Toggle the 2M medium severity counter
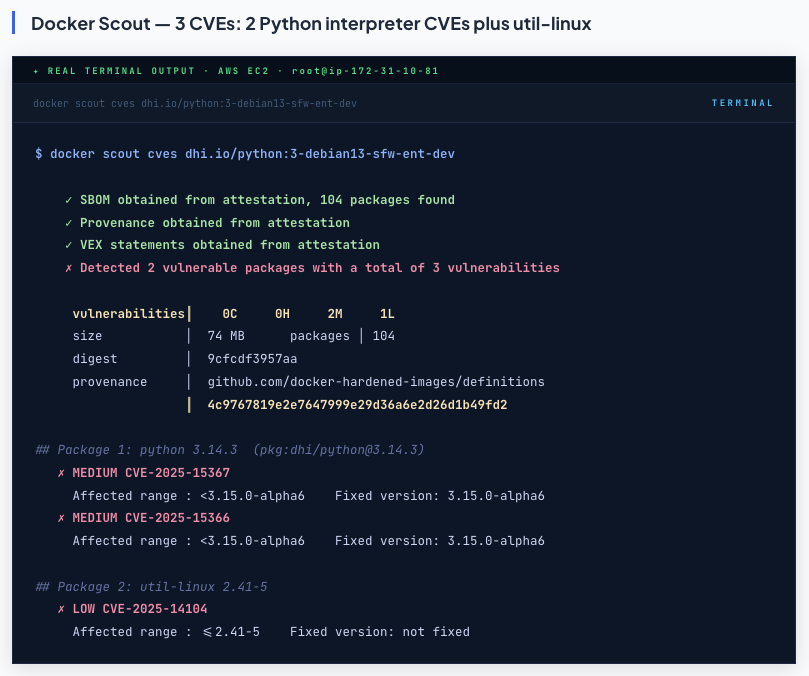The image size is (809, 676). (x=333, y=313)
